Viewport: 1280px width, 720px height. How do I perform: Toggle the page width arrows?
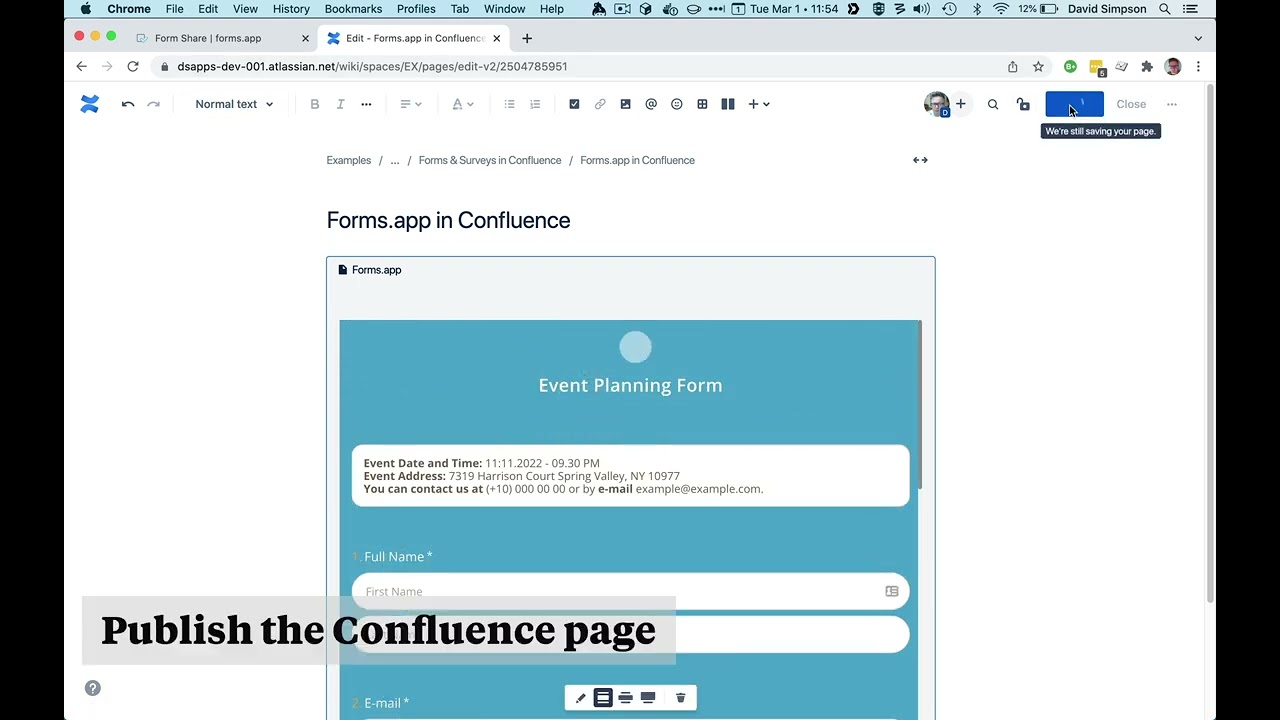pos(920,160)
